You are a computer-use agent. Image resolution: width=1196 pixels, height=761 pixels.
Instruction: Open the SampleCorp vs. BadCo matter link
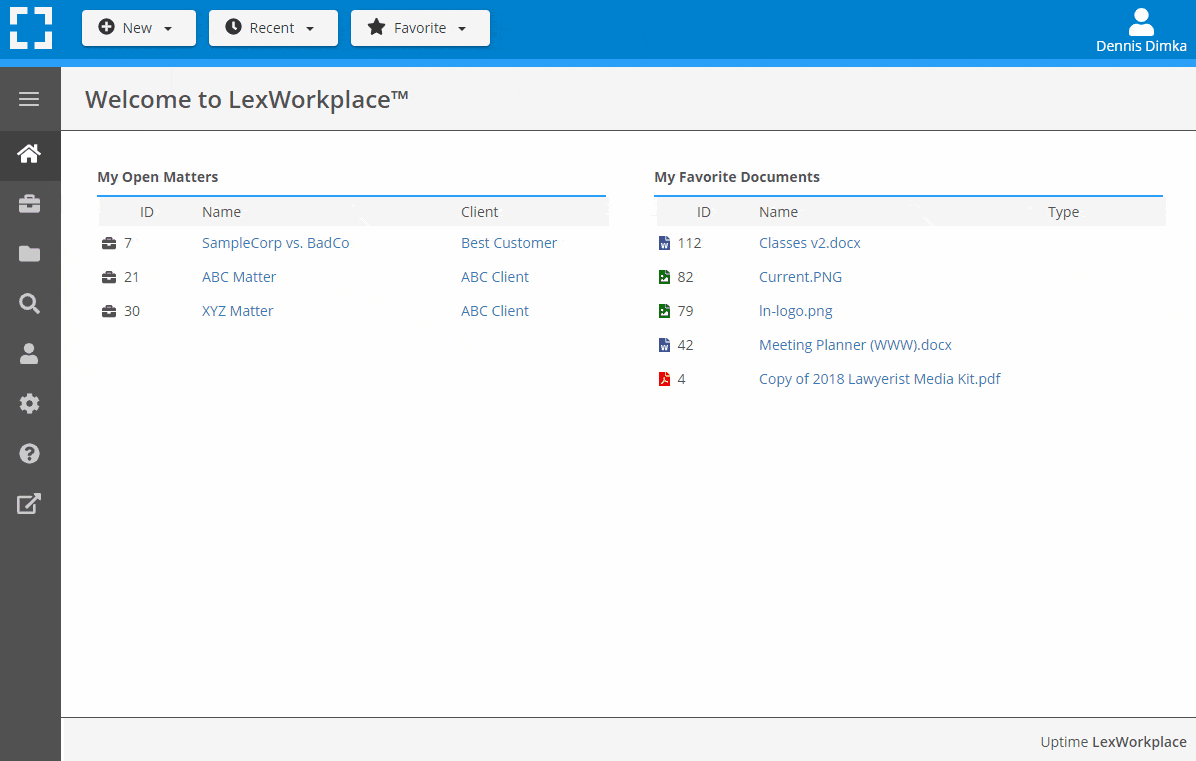pyautogui.click(x=275, y=242)
